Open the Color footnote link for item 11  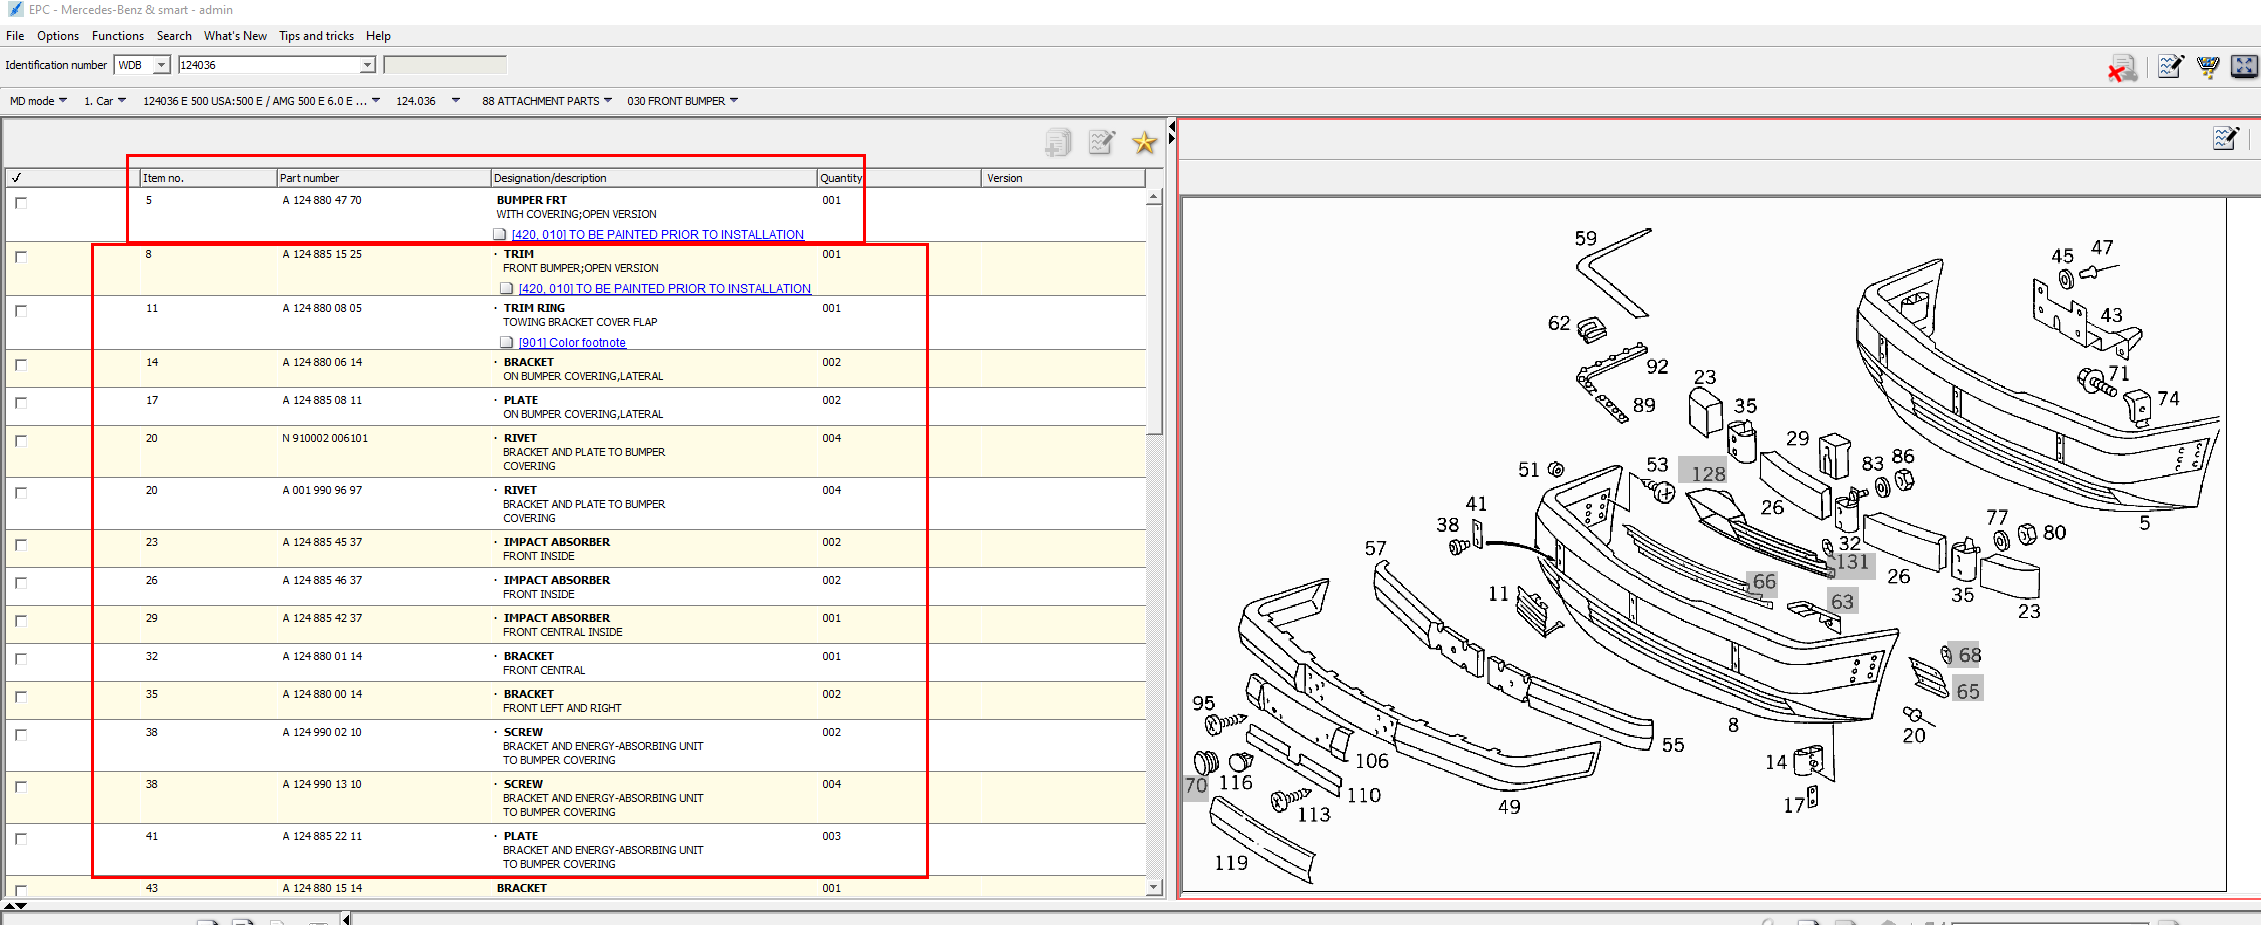click(x=572, y=343)
